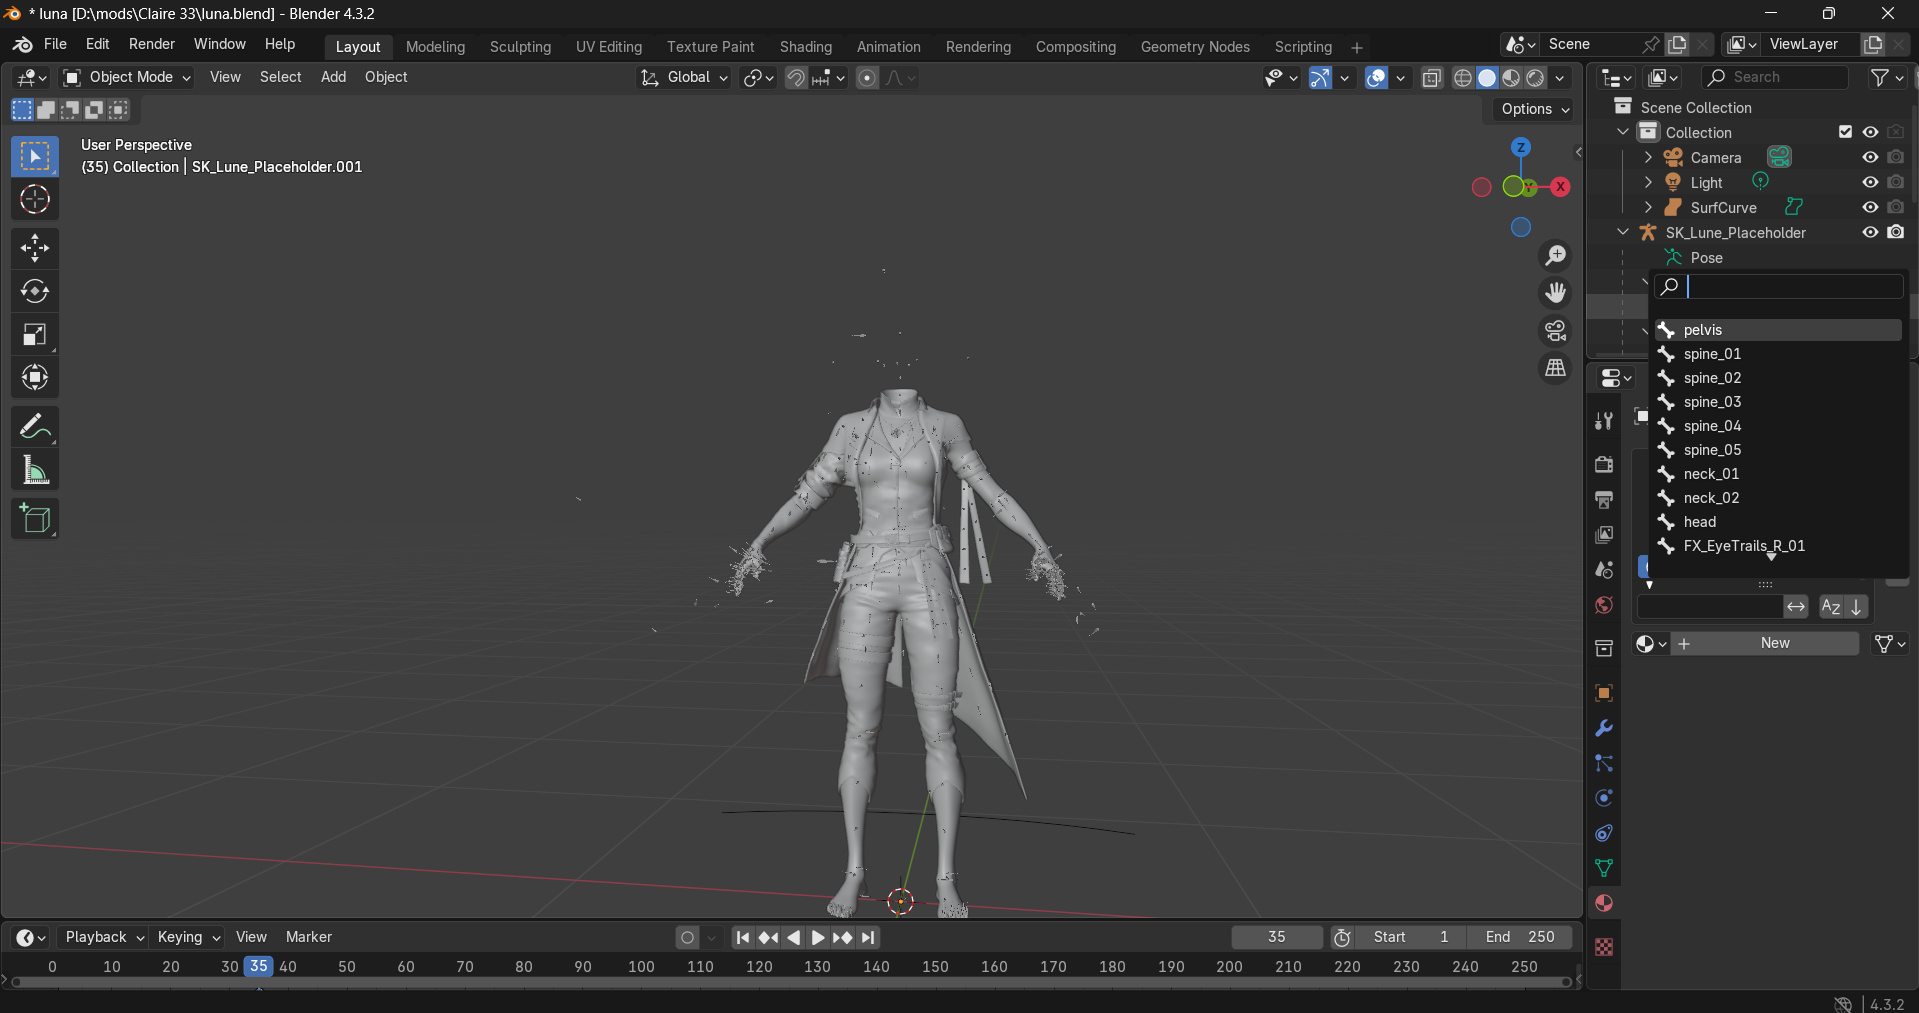This screenshot has width=1919, height=1013.
Task: Open the Modifiers wrench properties tab
Action: [1604, 728]
